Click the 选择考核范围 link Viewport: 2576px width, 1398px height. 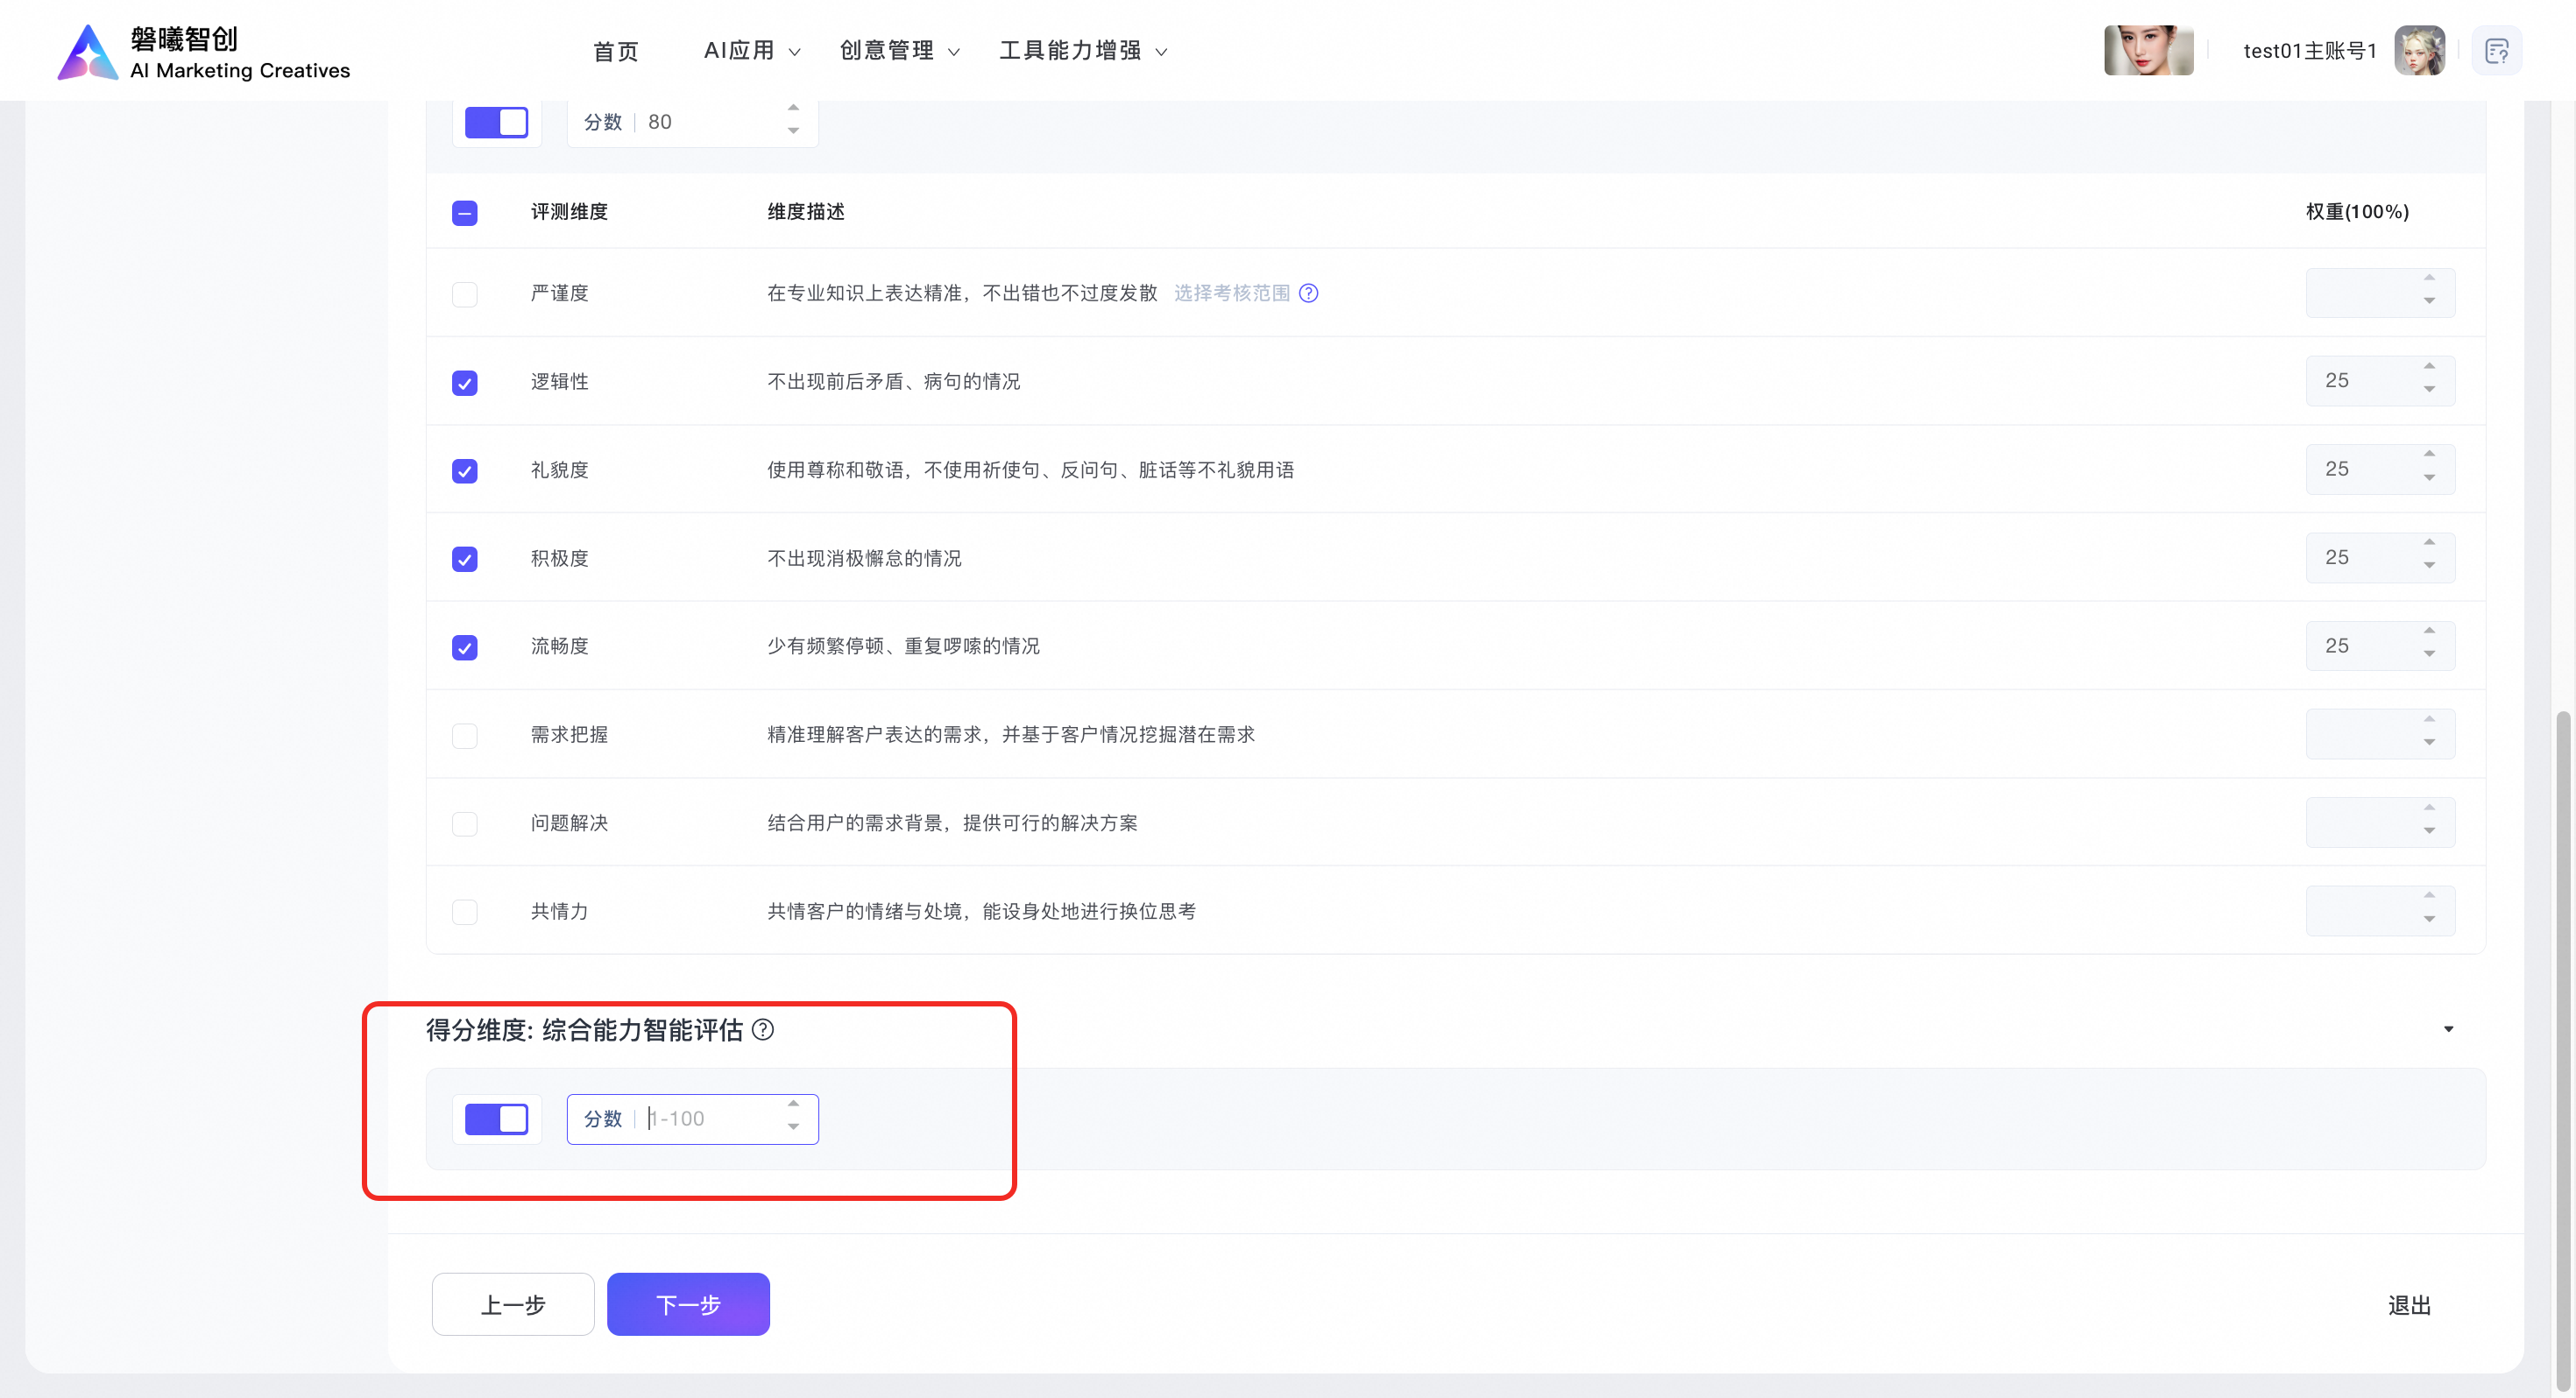pyautogui.click(x=1231, y=293)
